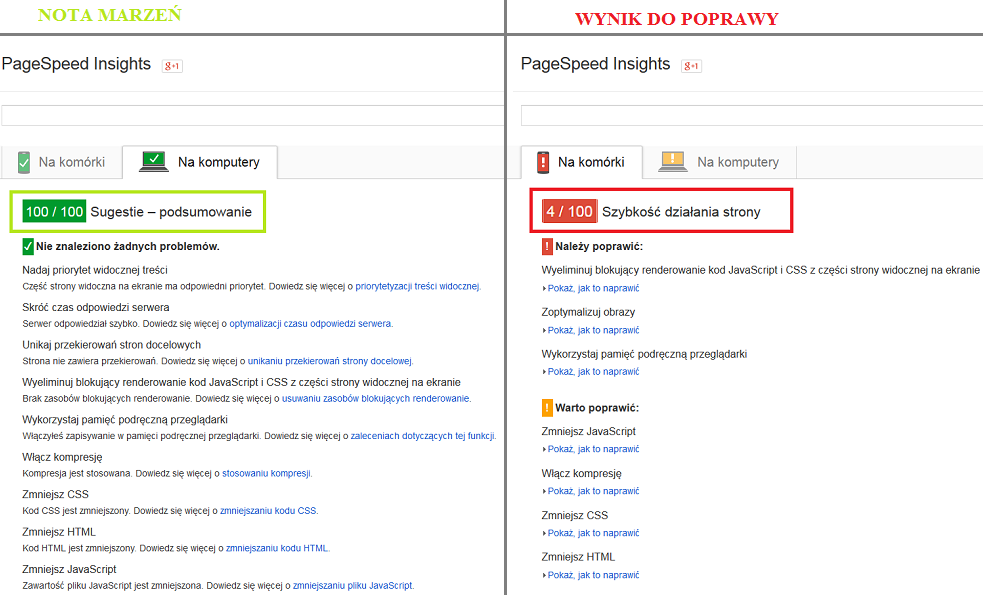
Task: Open link 'zmniejszaniu kodu CSS'
Action: pos(268,511)
